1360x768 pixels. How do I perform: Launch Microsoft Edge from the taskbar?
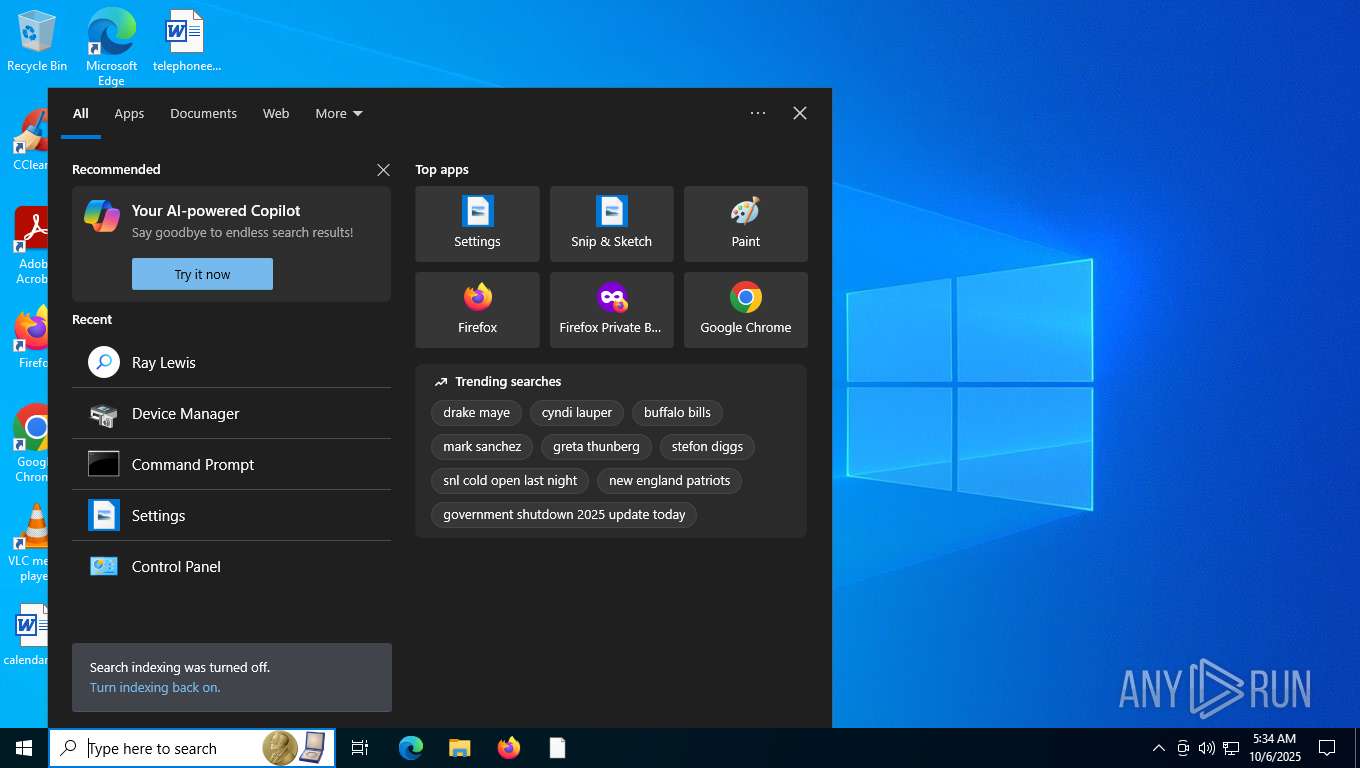(411, 748)
